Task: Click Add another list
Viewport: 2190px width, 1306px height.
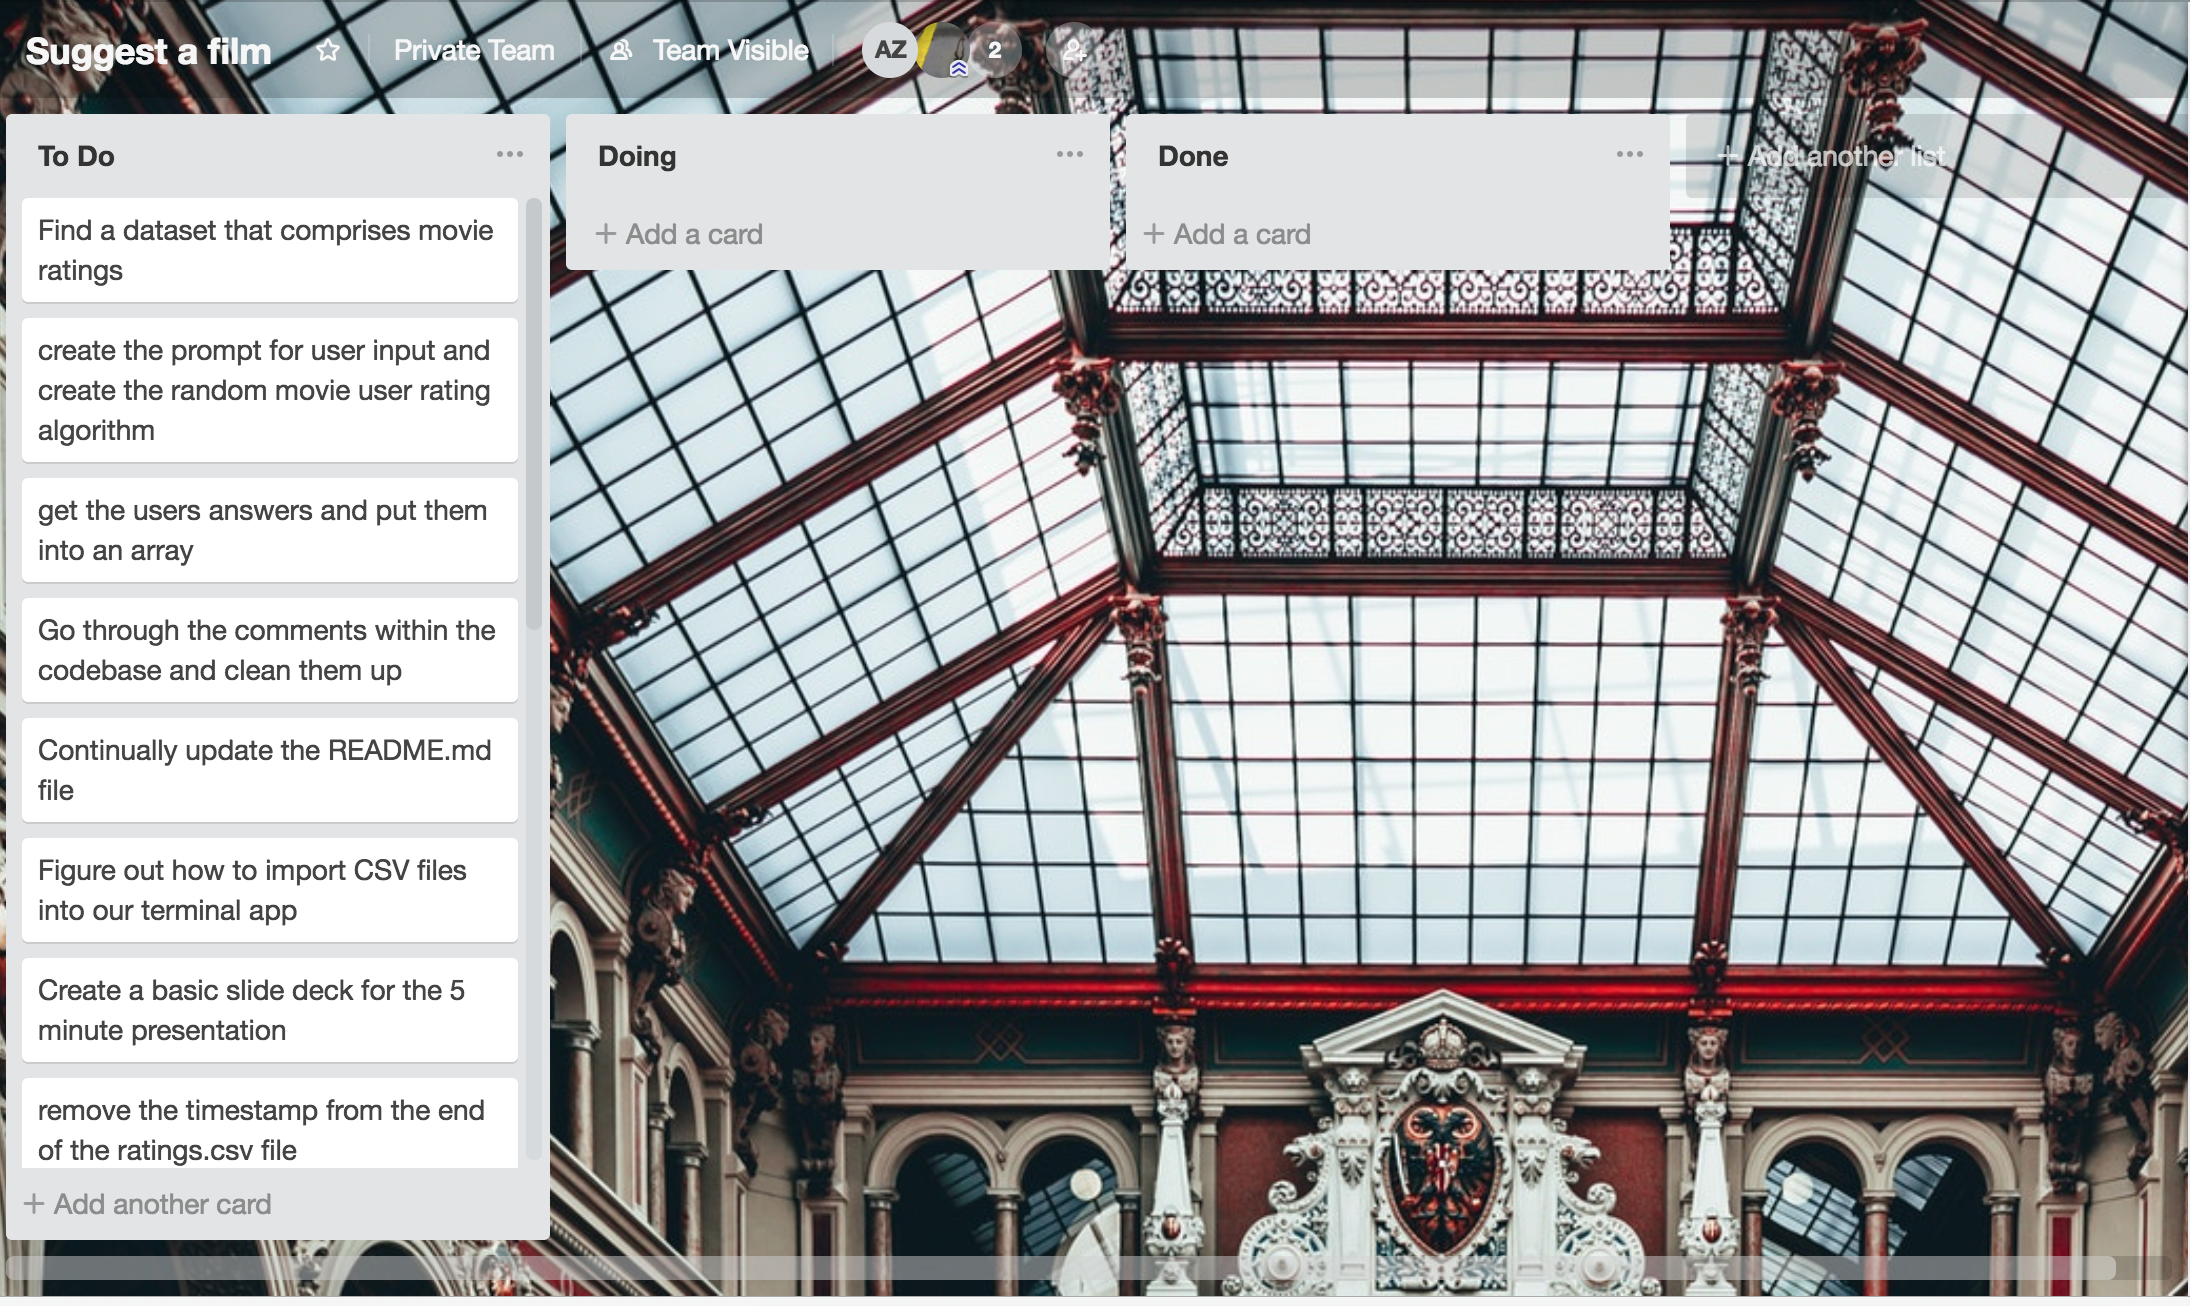Action: point(1833,156)
